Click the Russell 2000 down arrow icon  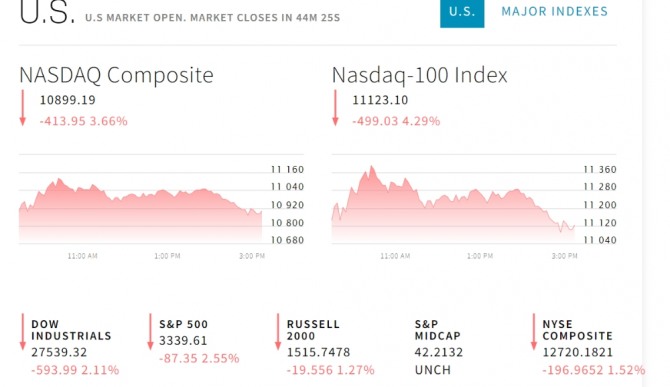[278, 331]
